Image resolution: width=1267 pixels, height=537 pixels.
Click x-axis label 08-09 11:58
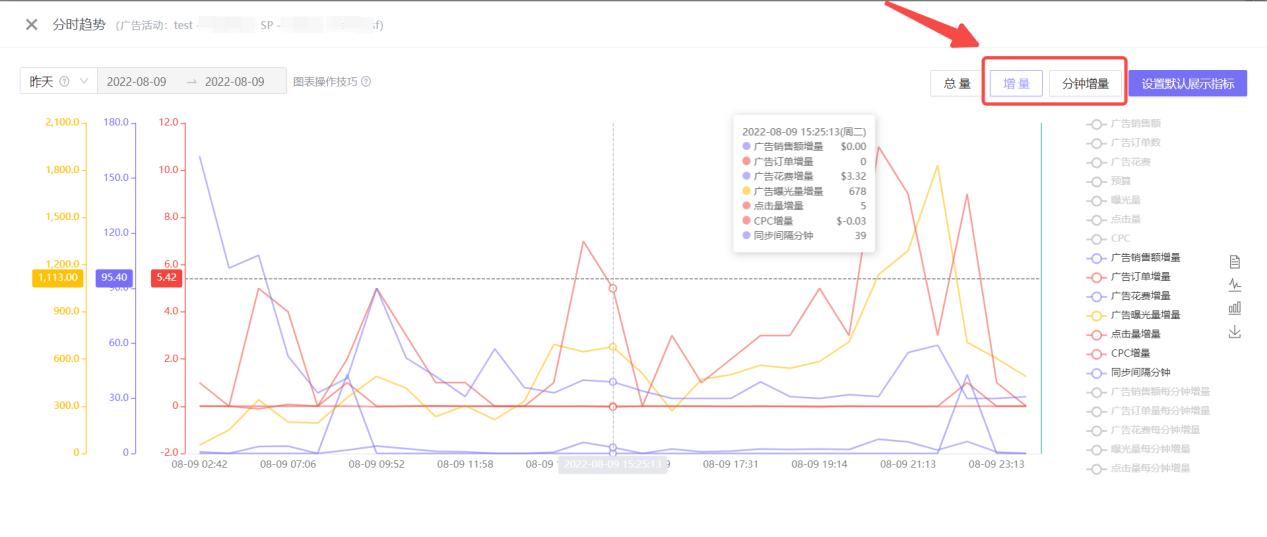pyautogui.click(x=466, y=464)
